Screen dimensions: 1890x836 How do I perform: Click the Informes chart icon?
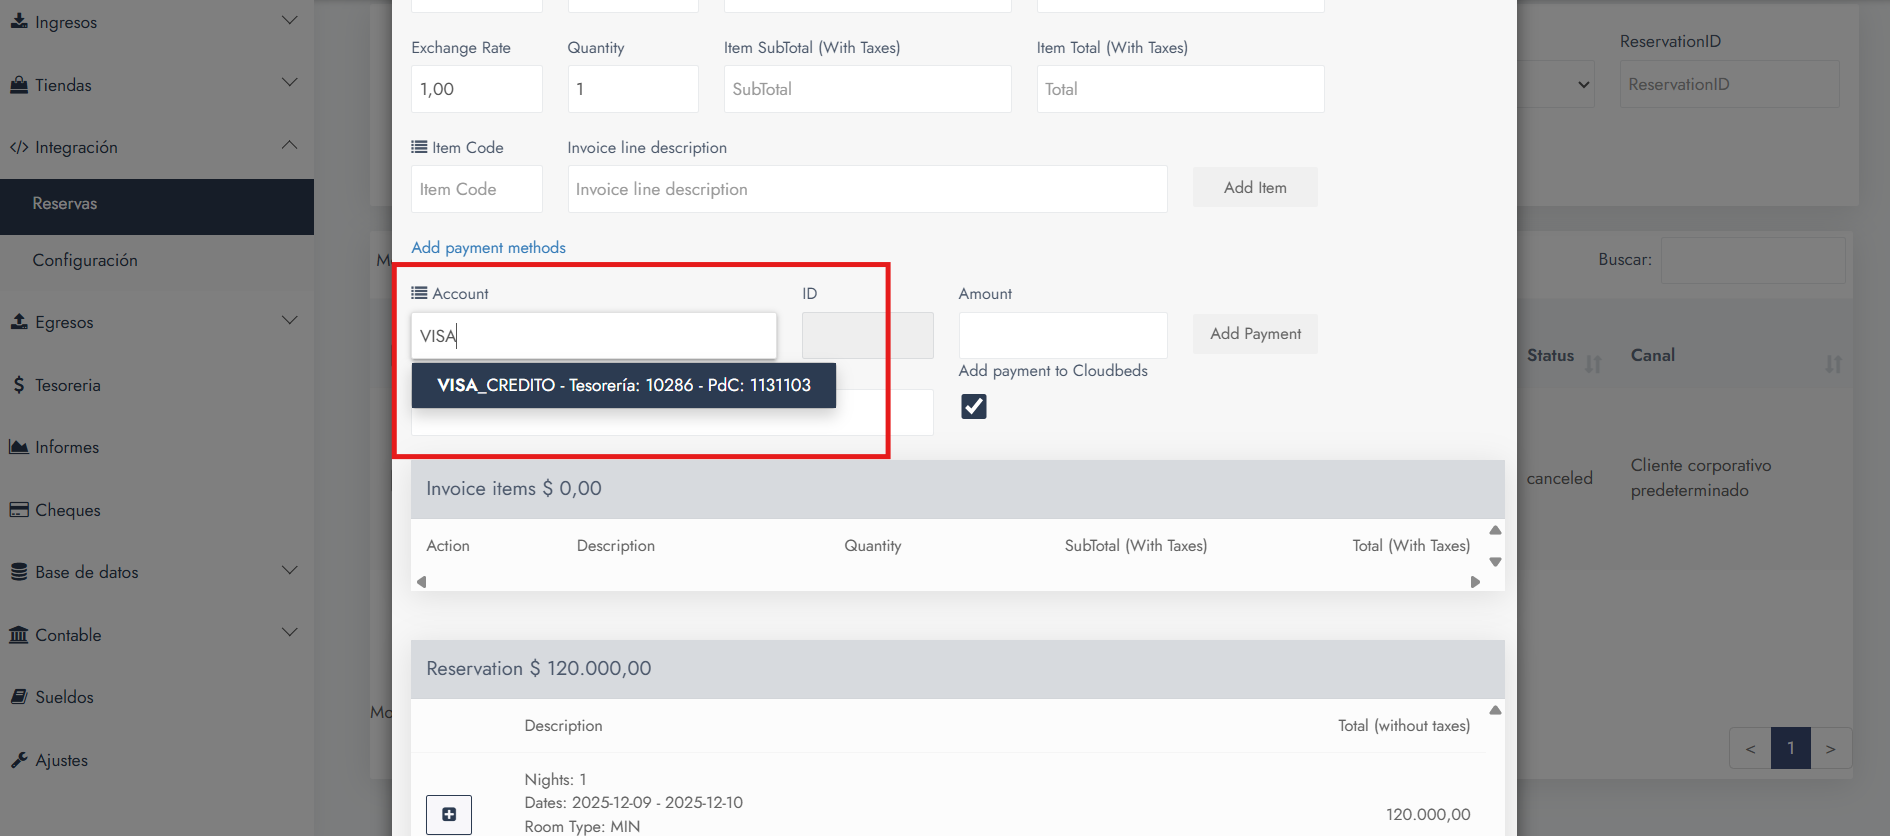[x=19, y=447]
